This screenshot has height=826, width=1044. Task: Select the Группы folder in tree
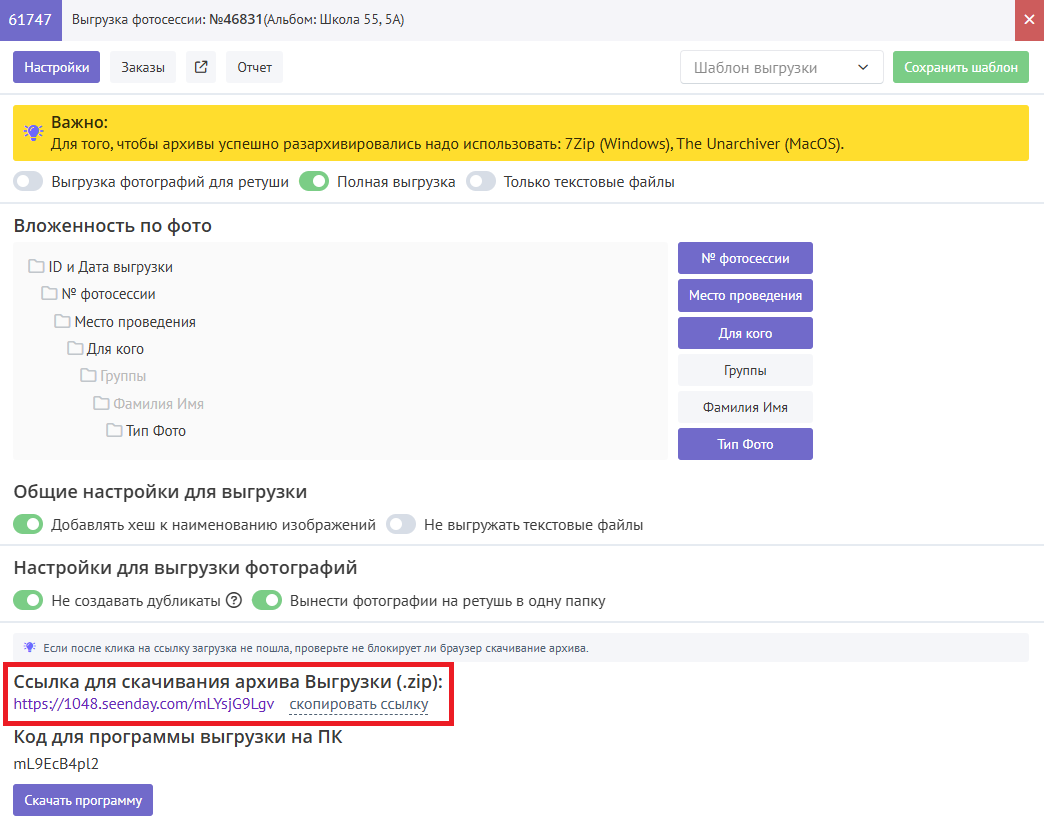pos(122,376)
